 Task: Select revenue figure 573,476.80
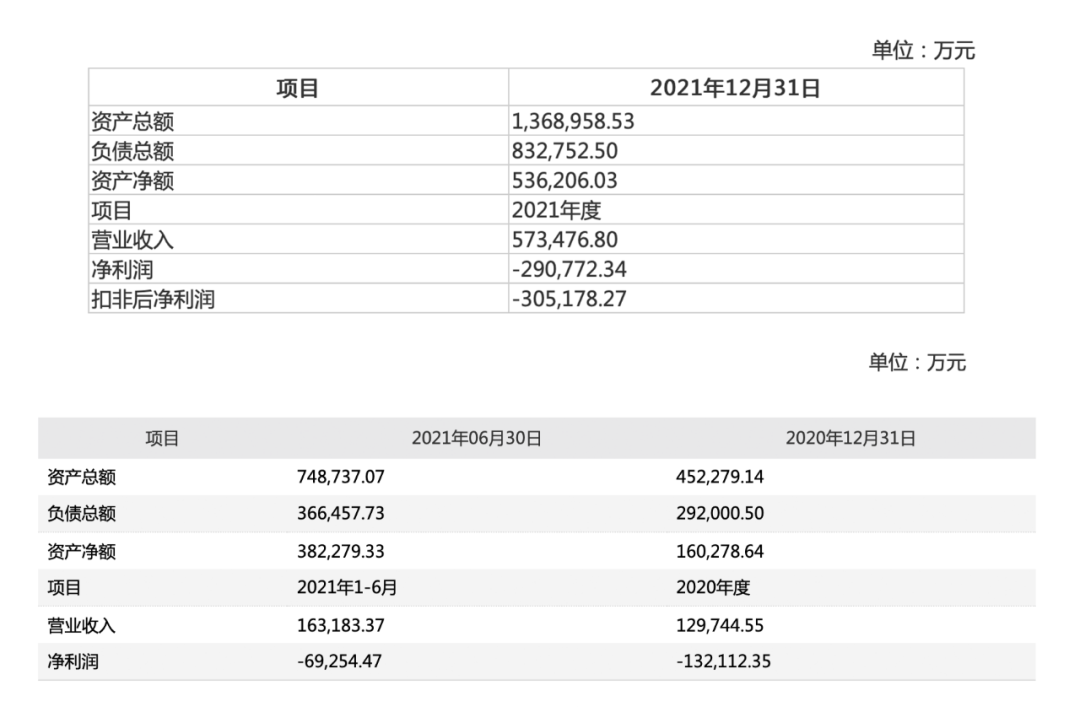pyautogui.click(x=565, y=240)
